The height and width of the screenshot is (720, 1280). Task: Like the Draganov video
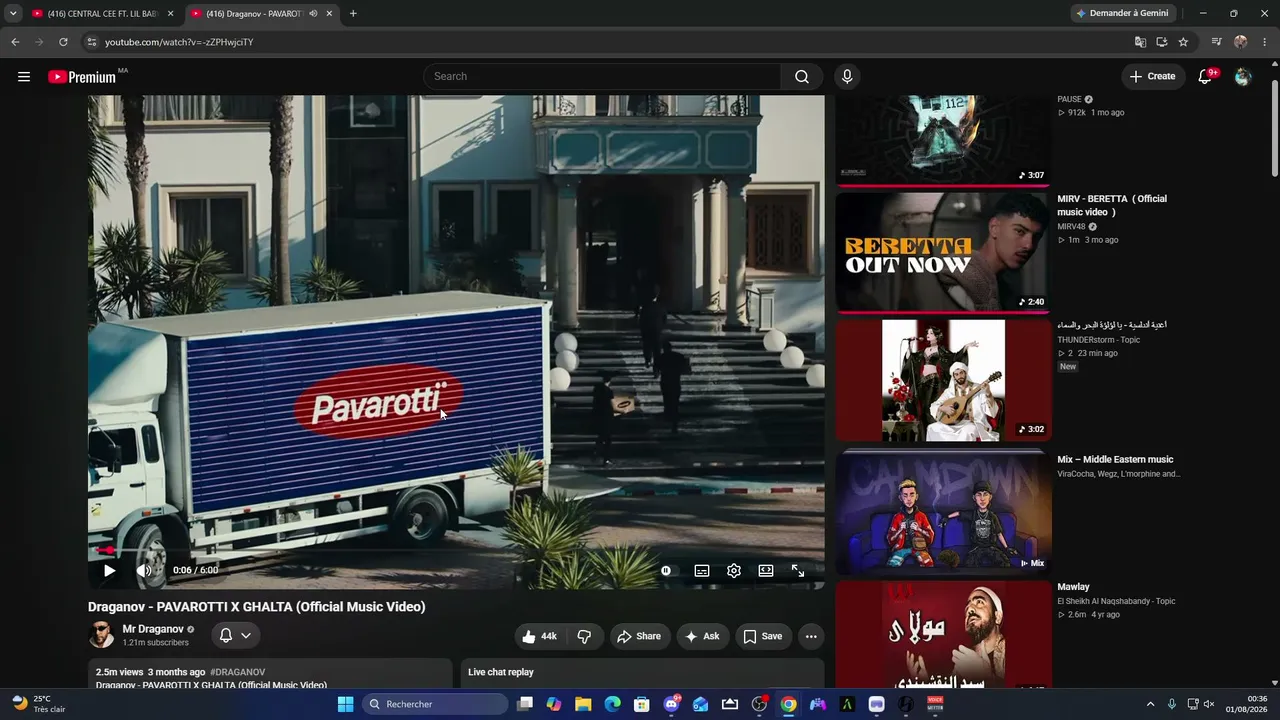tap(539, 636)
